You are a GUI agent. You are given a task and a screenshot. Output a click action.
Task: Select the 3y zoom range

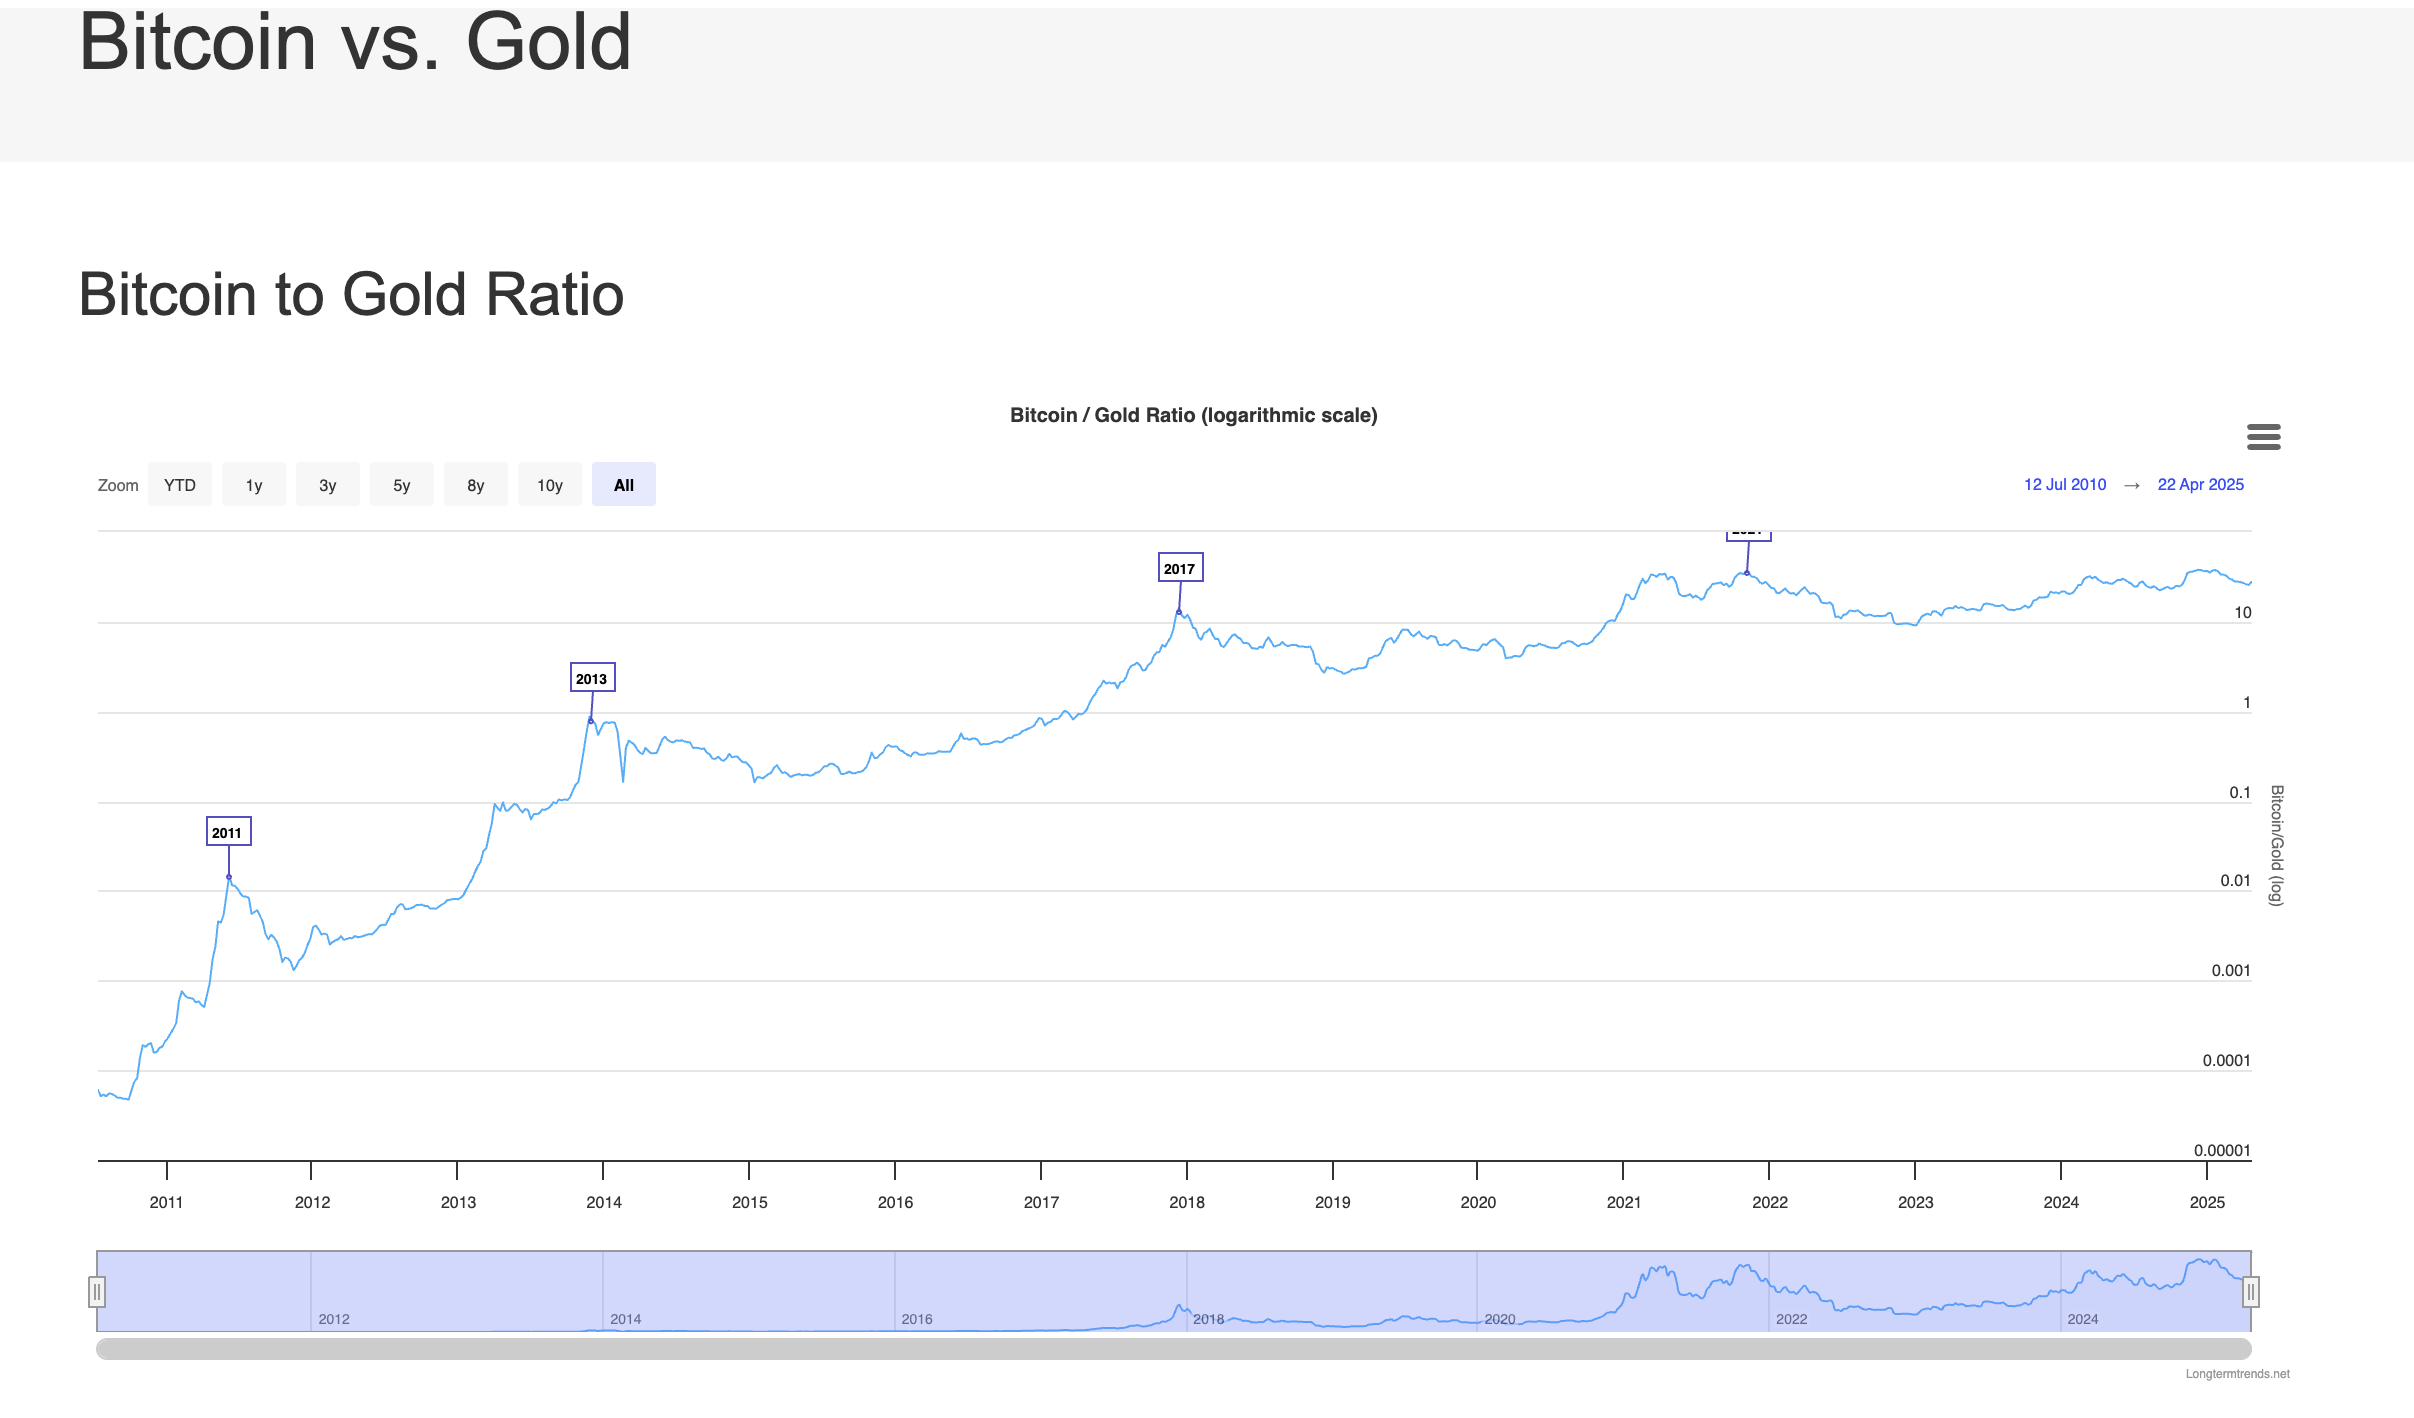(x=328, y=485)
